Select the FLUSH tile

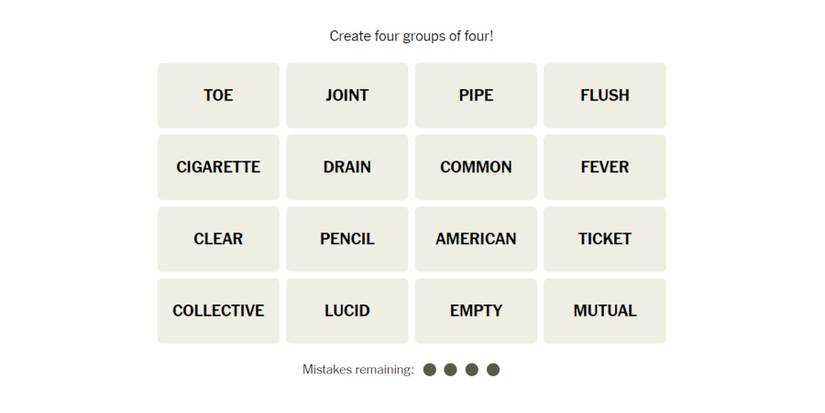605,95
